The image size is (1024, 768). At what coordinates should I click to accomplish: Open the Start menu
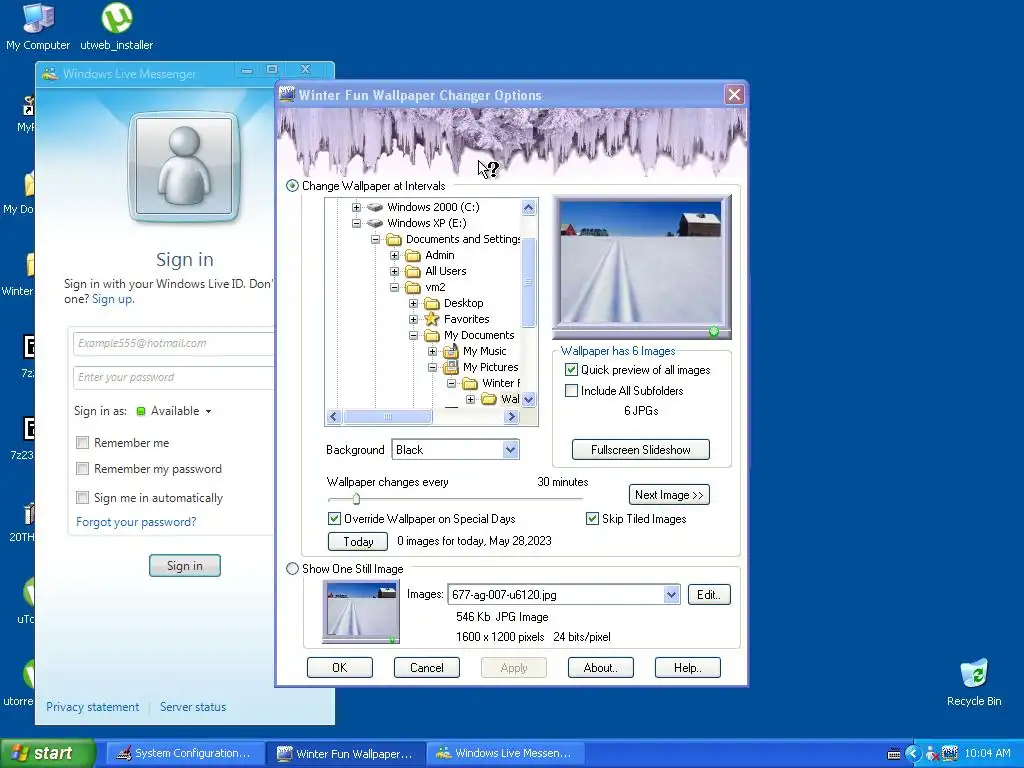48,753
